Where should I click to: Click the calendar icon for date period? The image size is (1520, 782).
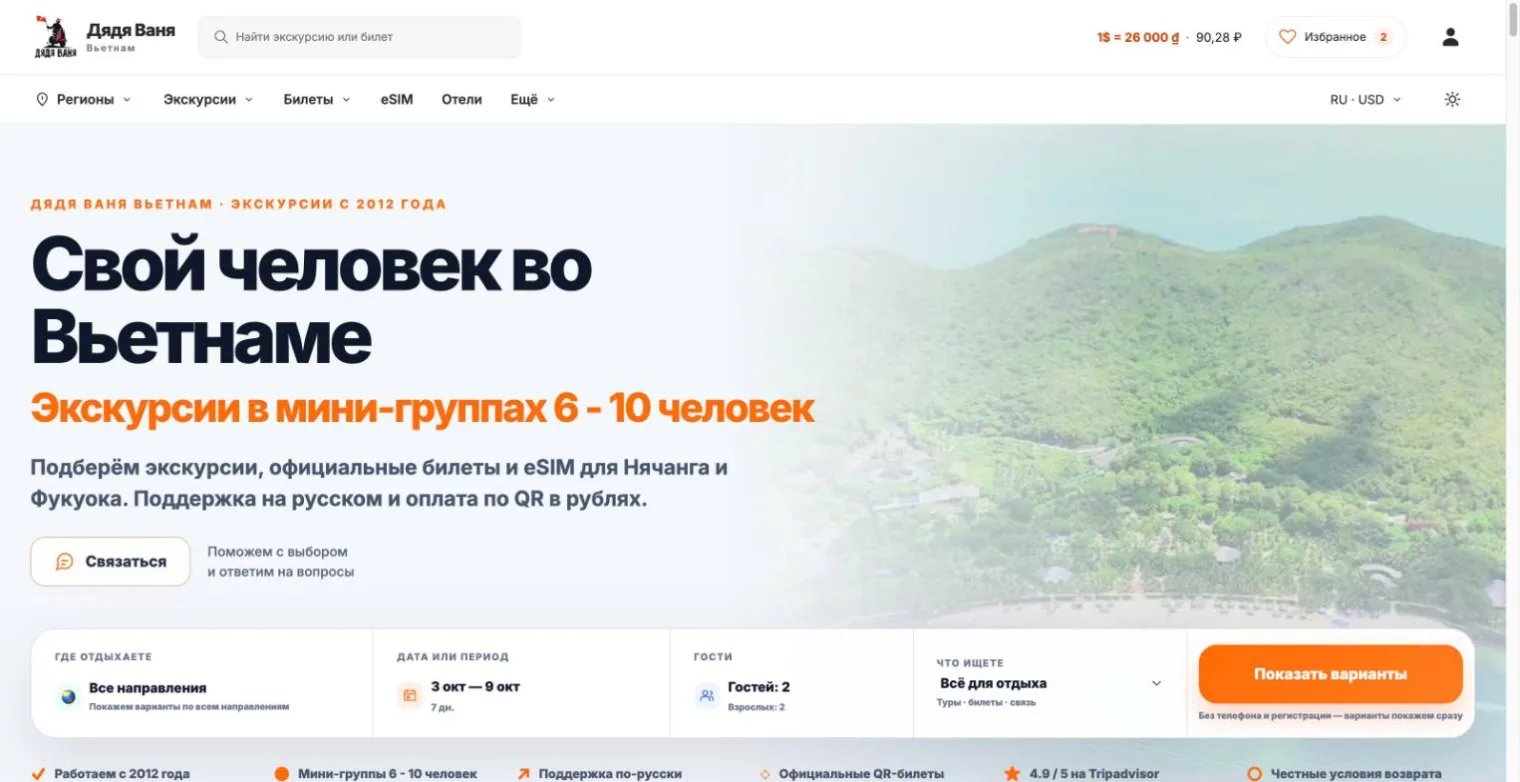coord(409,695)
